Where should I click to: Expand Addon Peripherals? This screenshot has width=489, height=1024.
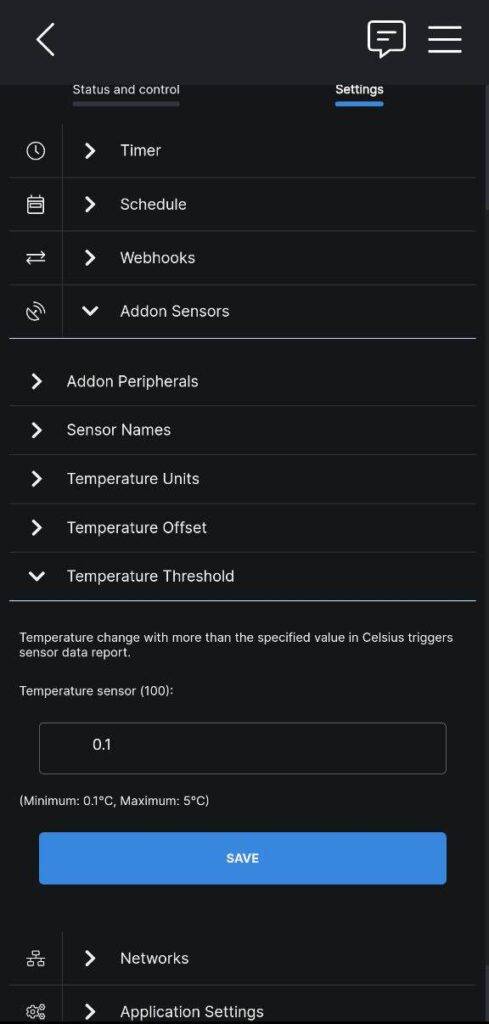[x=243, y=381]
